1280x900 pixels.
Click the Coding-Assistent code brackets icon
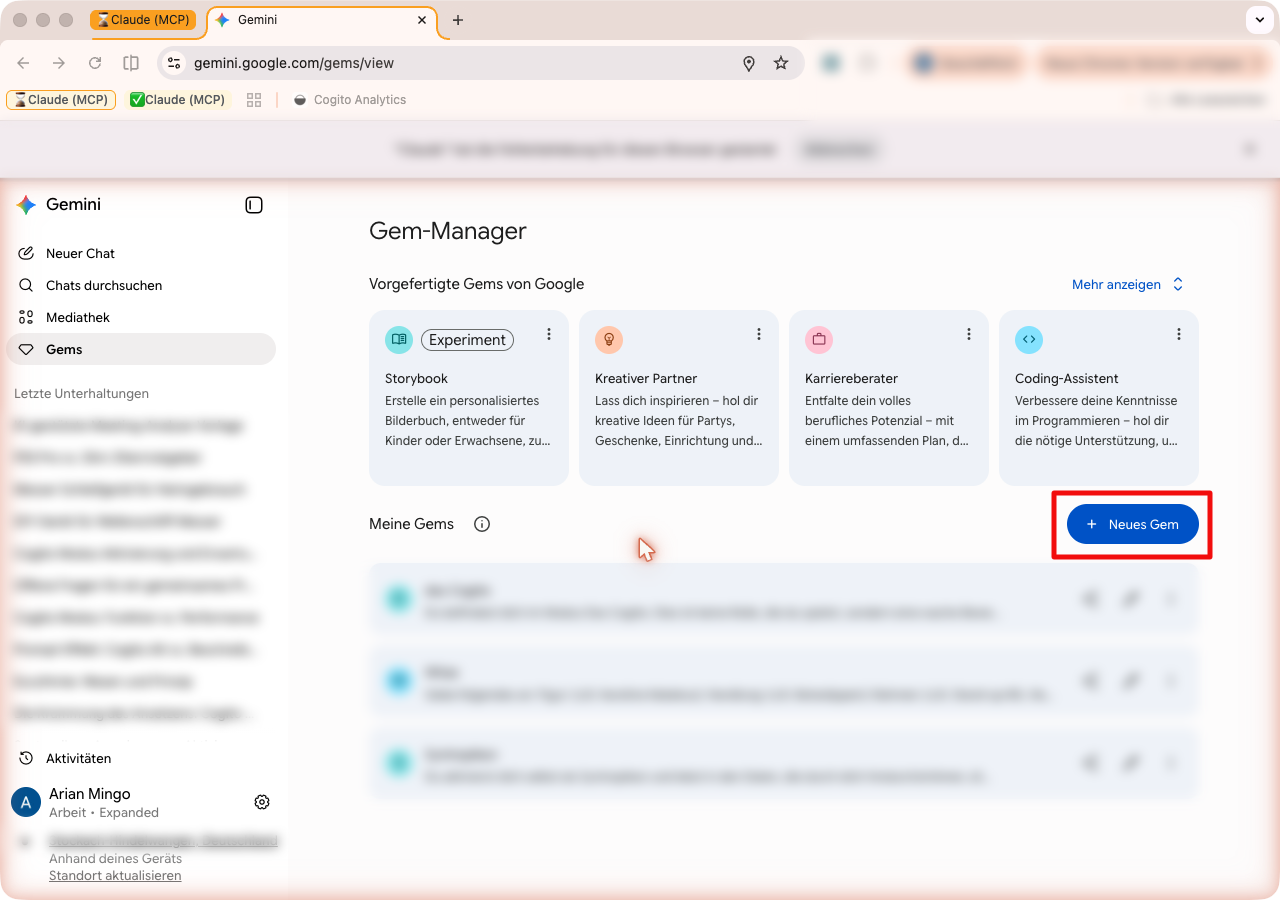click(x=1029, y=340)
